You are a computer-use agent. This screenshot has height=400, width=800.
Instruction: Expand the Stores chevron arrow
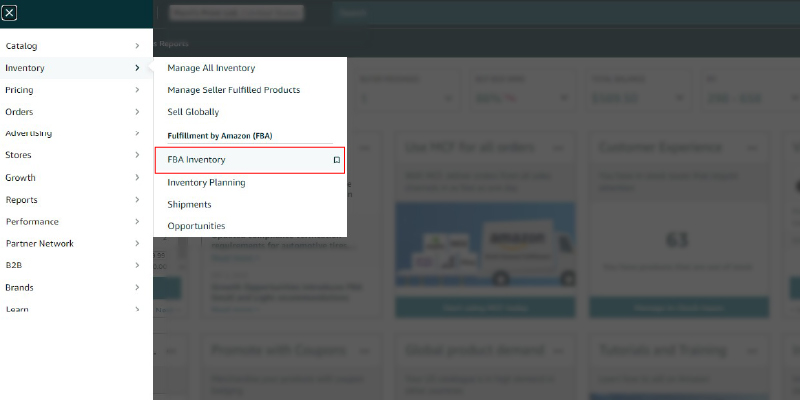[x=137, y=155]
